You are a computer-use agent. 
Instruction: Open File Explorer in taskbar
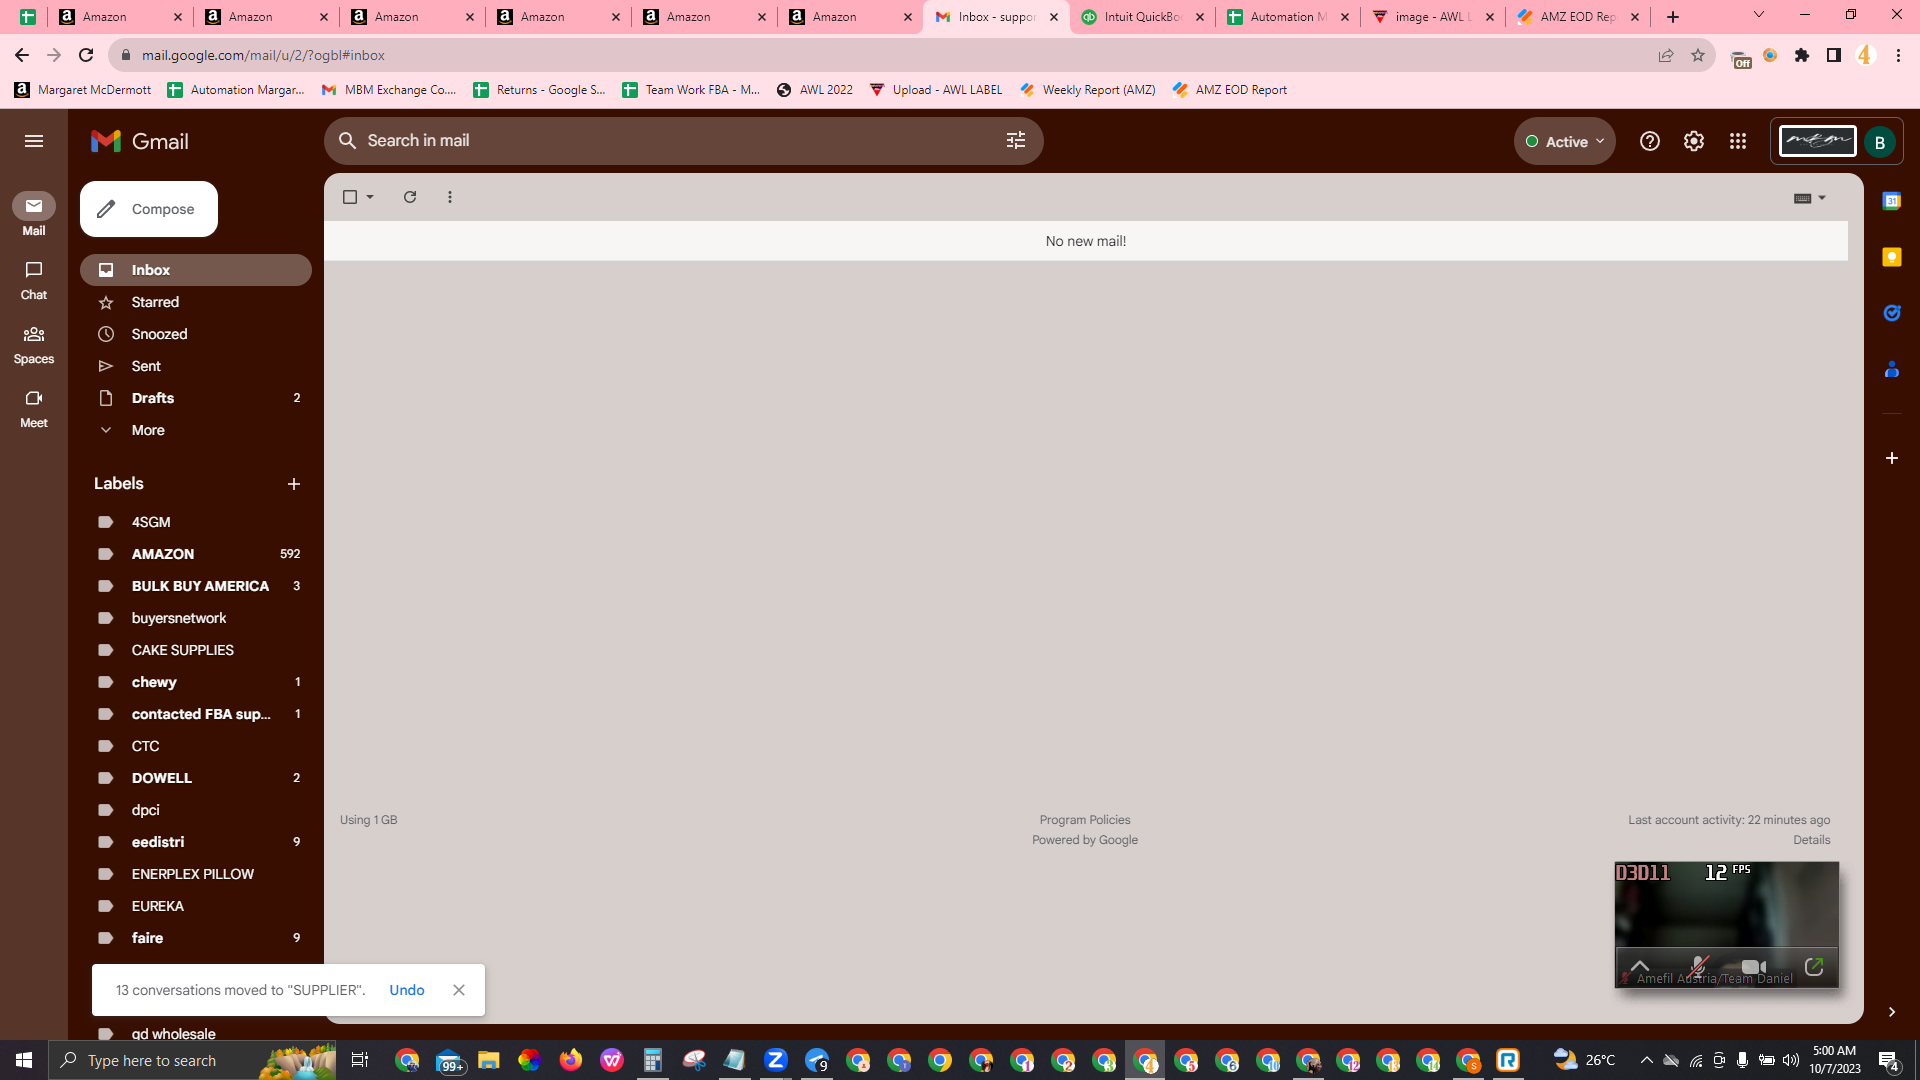[488, 1060]
